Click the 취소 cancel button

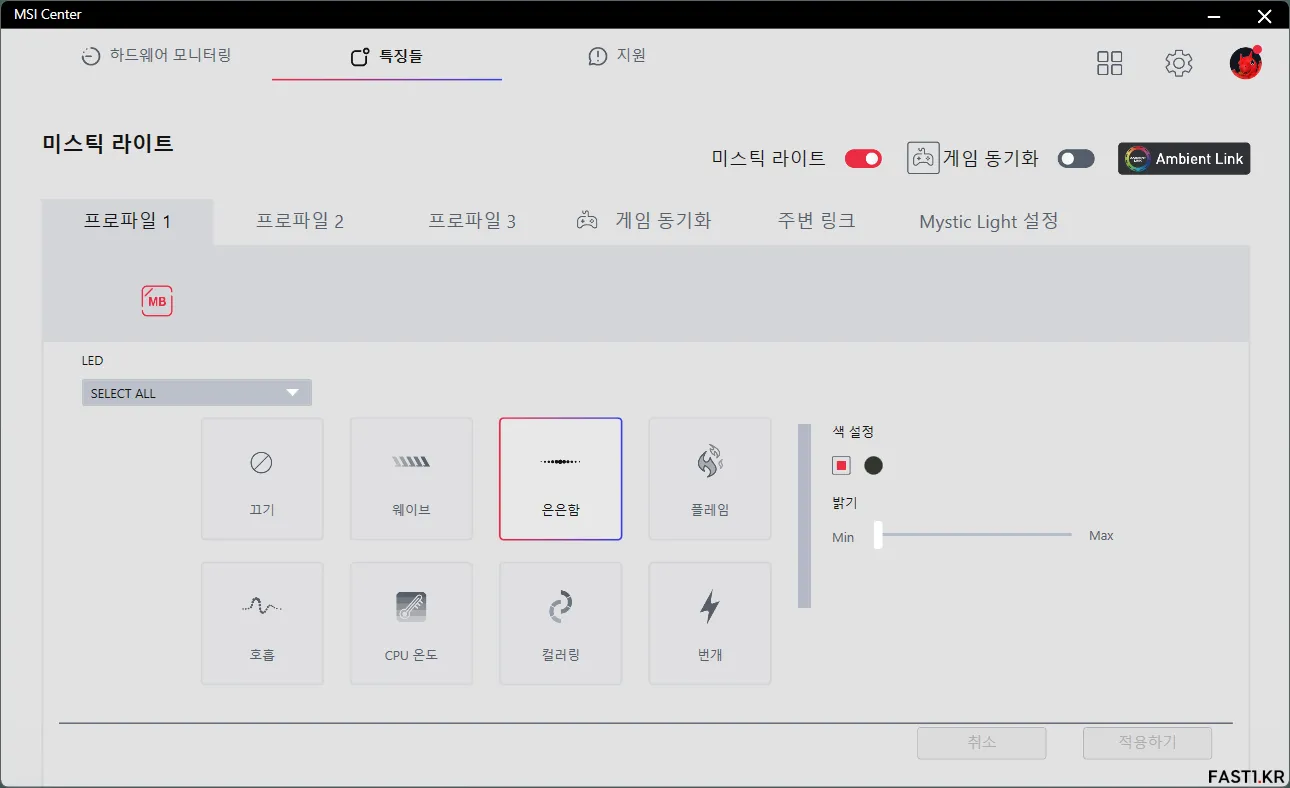click(x=982, y=743)
